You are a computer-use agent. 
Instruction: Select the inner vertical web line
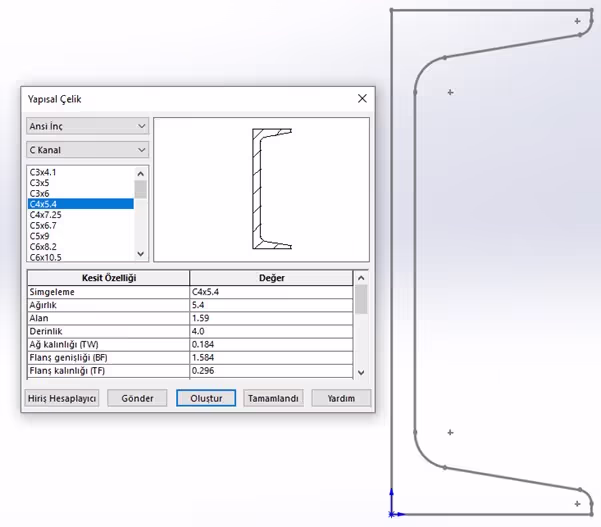(415, 262)
